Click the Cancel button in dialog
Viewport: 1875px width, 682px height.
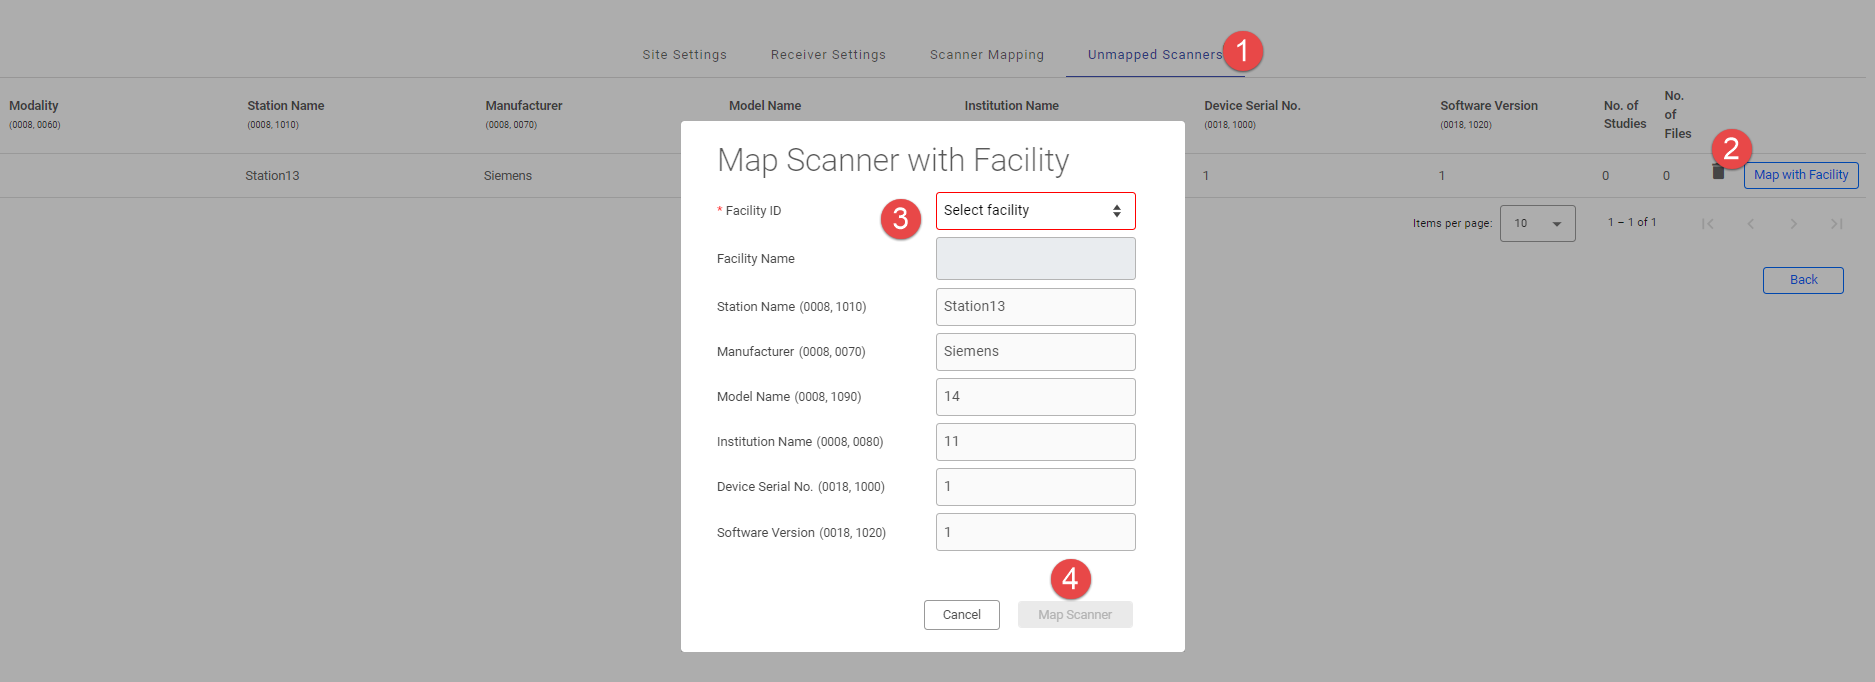(x=962, y=615)
